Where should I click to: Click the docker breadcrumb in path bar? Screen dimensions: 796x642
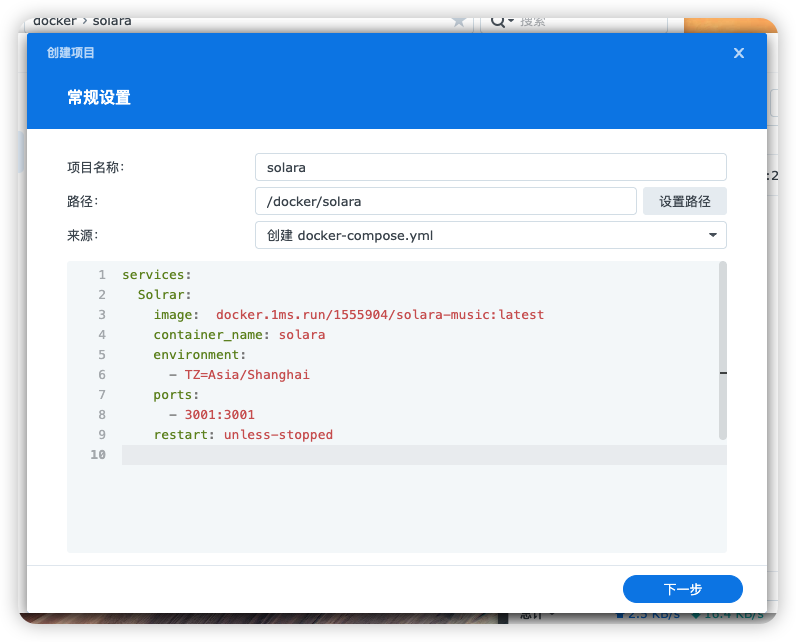pos(56,21)
